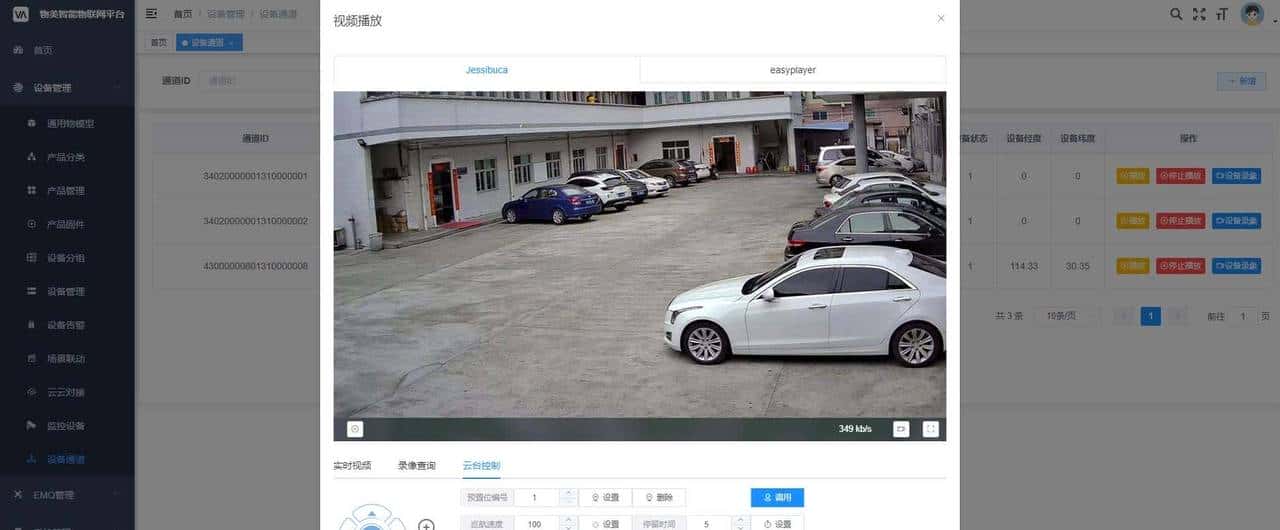Click the PTZ up direction arrow
Image resolution: width=1280 pixels, height=530 pixels.
tap(371, 514)
